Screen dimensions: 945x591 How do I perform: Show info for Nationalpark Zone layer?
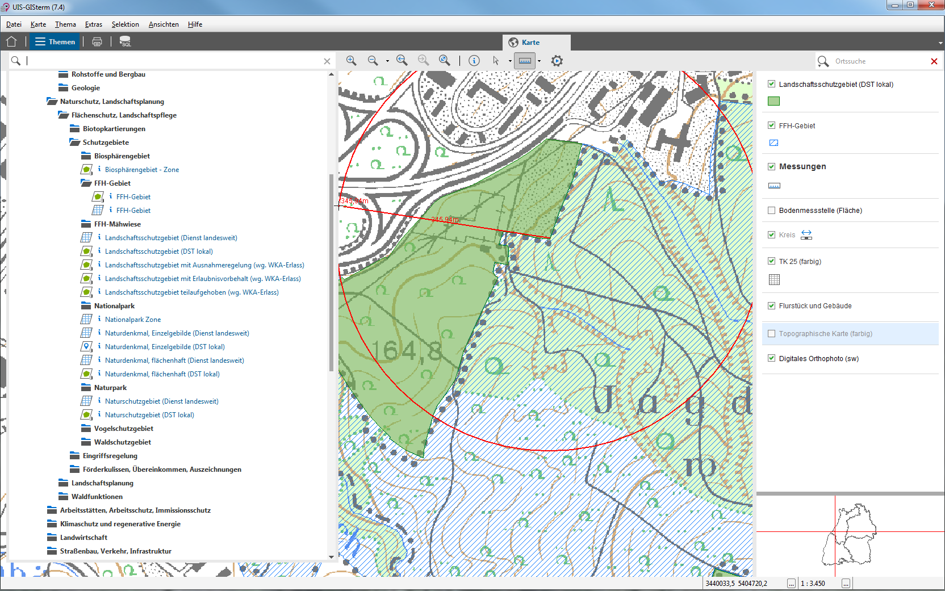click(99, 319)
